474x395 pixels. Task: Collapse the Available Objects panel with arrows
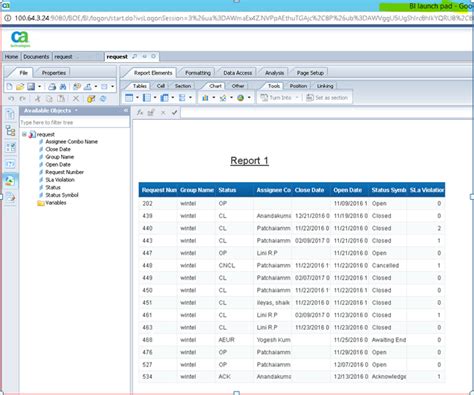pos(125,110)
